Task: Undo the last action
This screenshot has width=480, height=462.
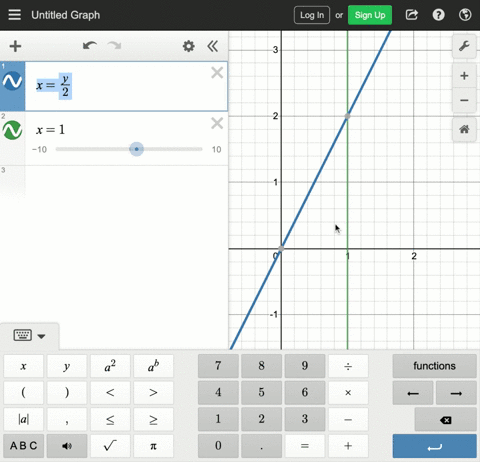Action: point(90,46)
